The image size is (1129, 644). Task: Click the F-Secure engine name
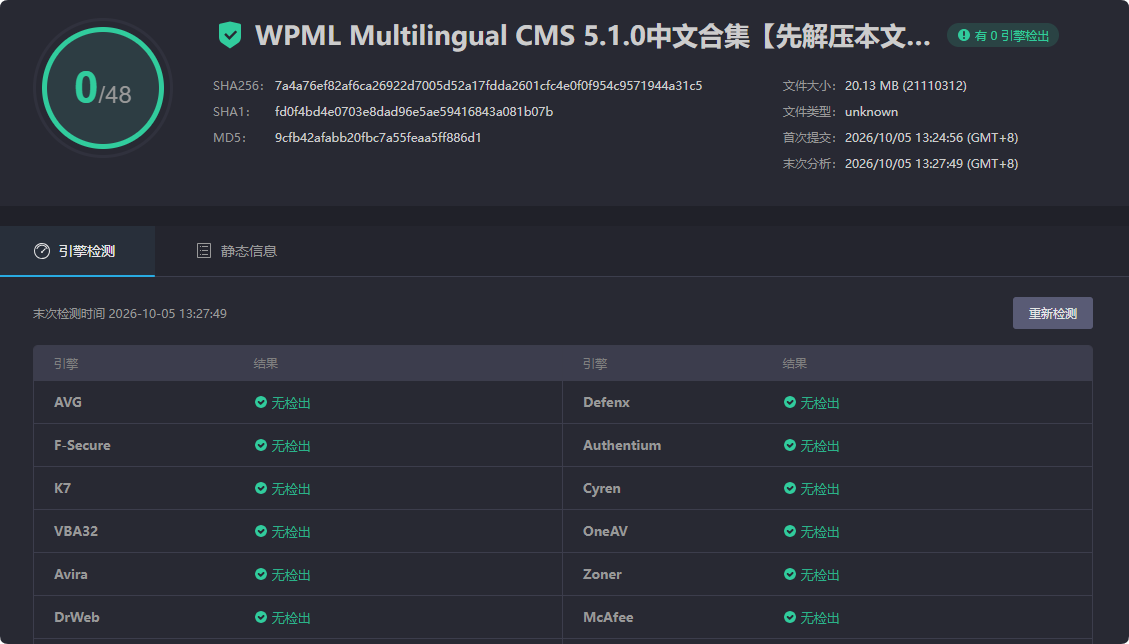pos(82,445)
